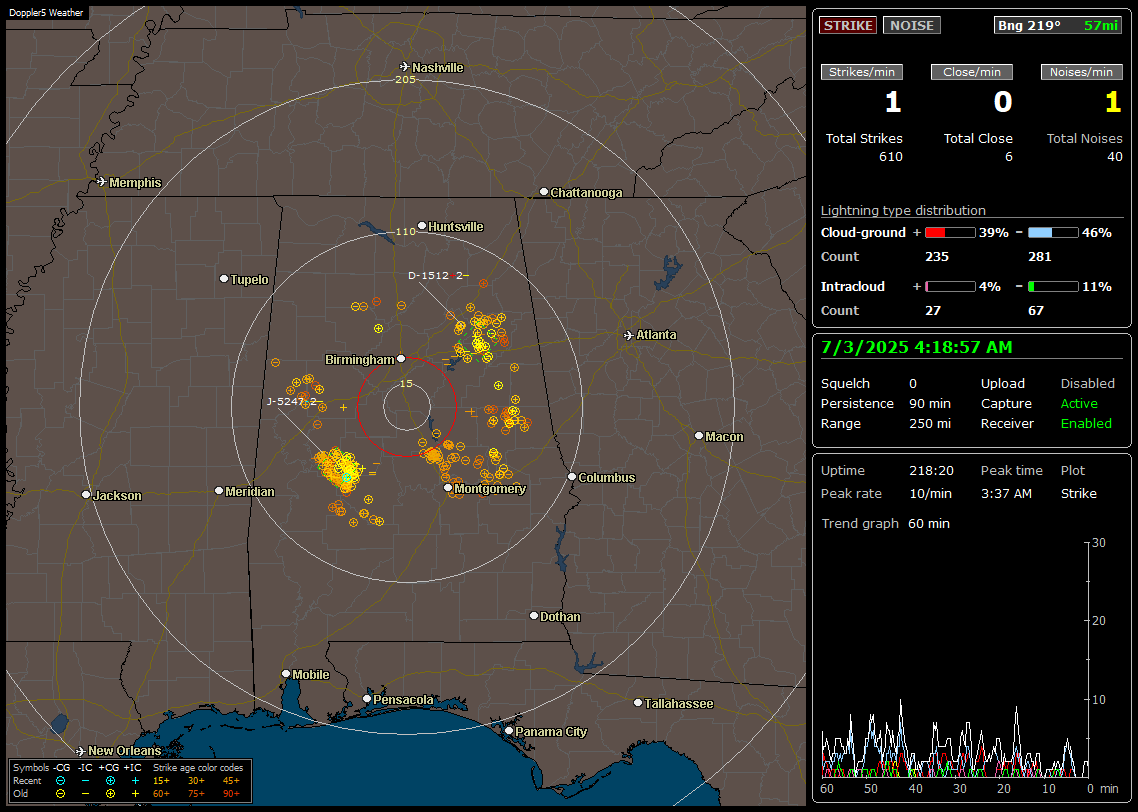Click the positive Cloud-ground count 235
1138x812 pixels.
click(x=936, y=256)
